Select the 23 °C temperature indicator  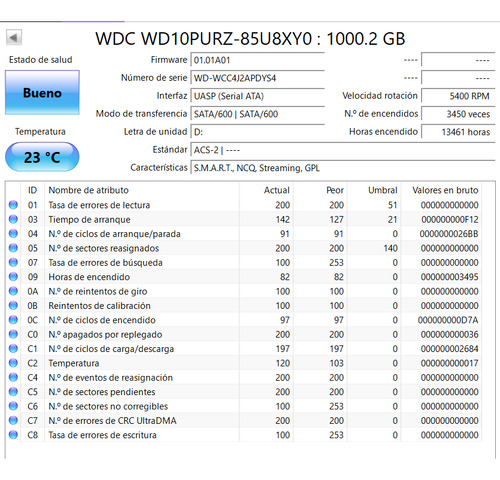click(42, 157)
